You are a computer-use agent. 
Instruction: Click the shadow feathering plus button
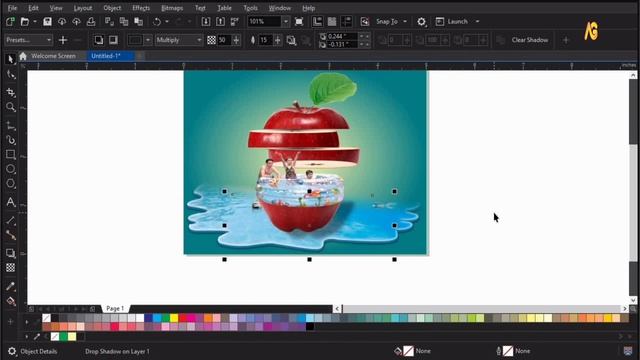tap(278, 40)
